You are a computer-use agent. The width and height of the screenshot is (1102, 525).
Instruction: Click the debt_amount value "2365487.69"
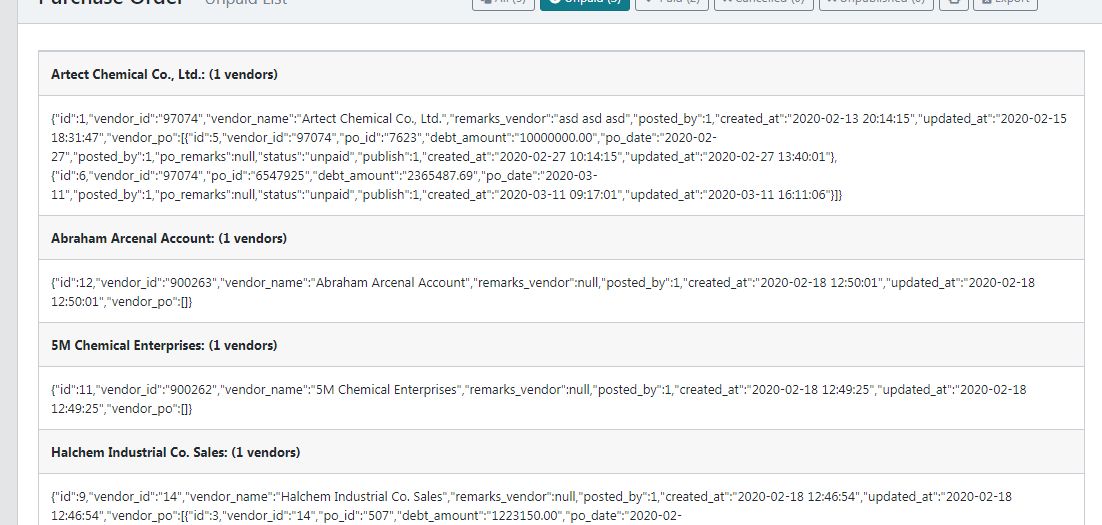[x=441, y=176]
